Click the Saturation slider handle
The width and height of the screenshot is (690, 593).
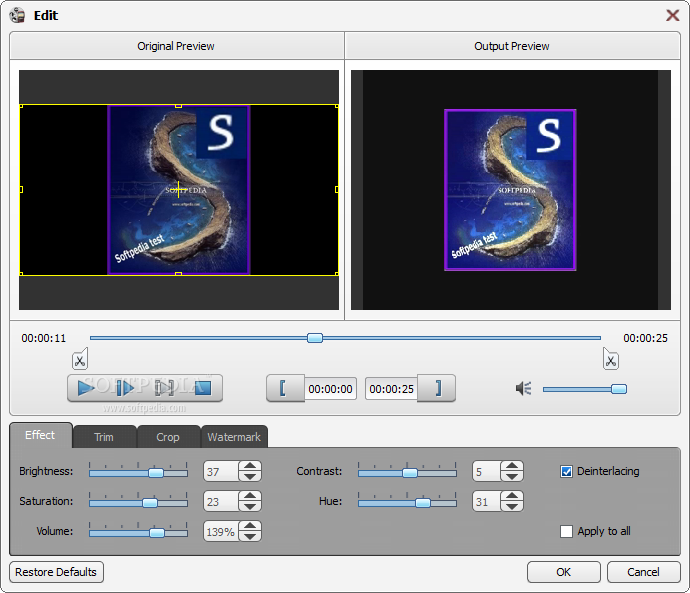pyautogui.click(x=150, y=503)
